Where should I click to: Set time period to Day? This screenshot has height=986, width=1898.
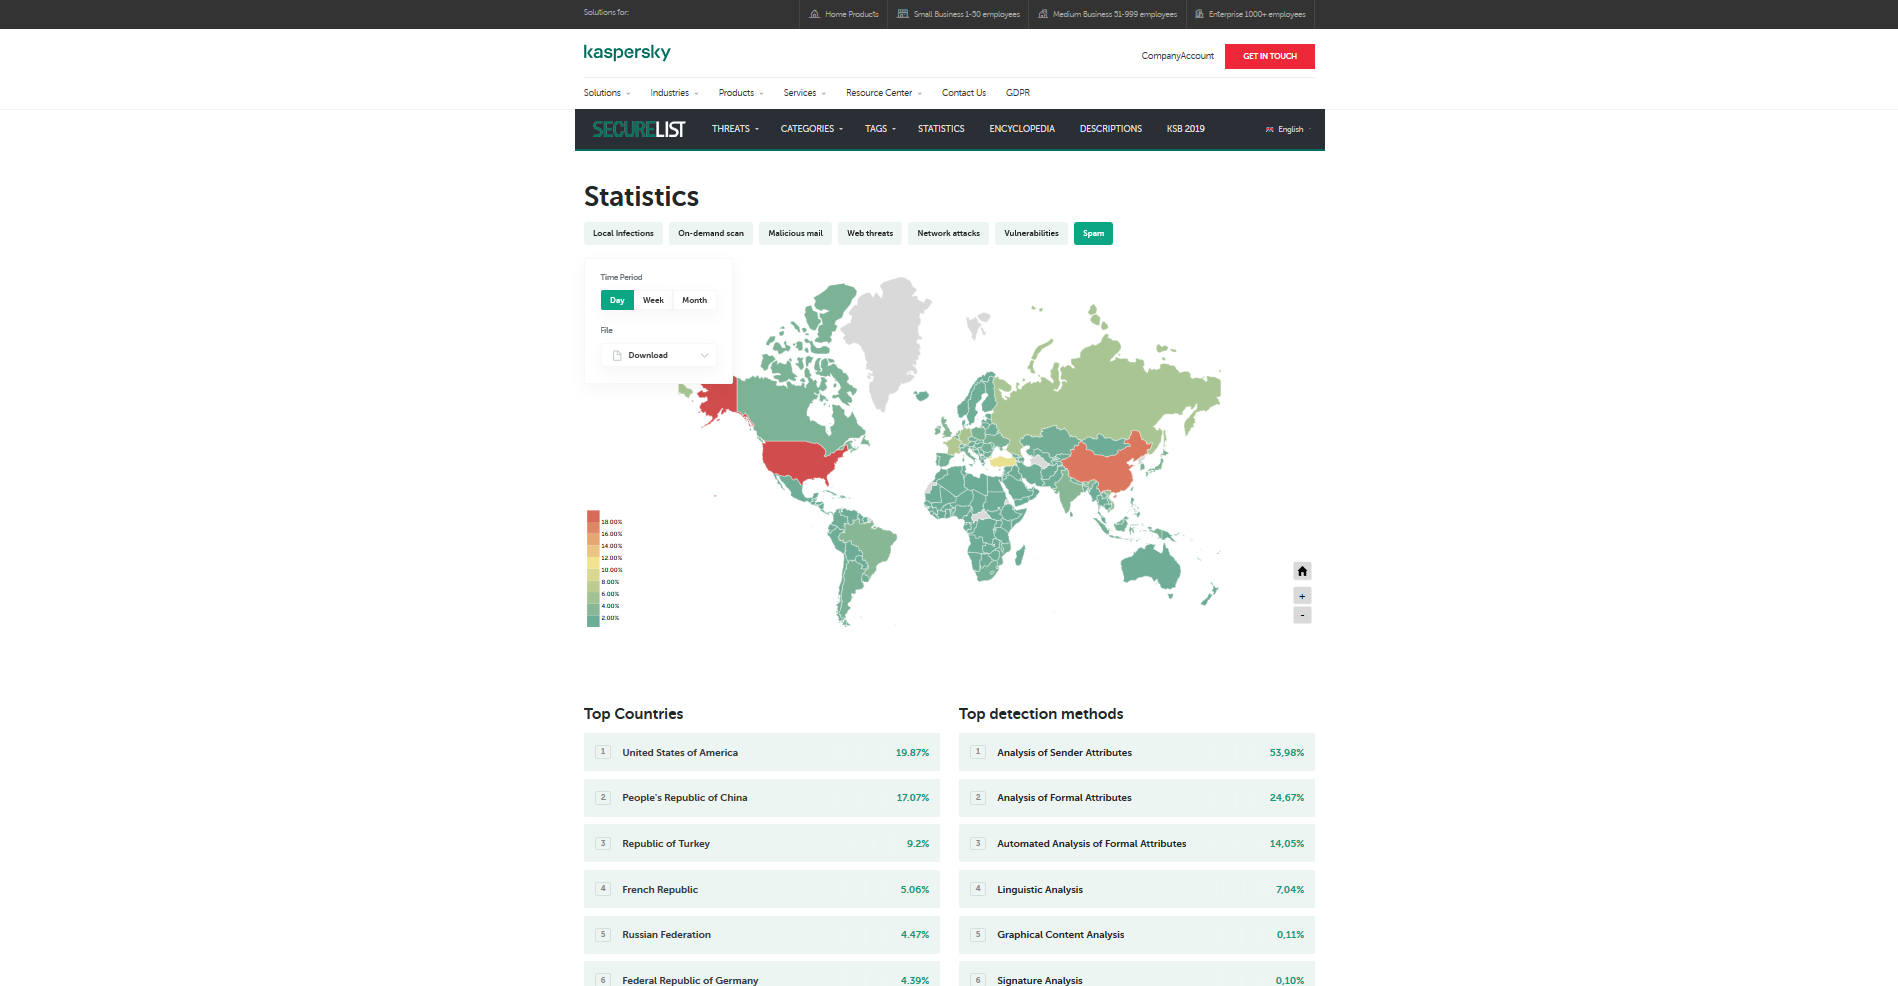617,300
